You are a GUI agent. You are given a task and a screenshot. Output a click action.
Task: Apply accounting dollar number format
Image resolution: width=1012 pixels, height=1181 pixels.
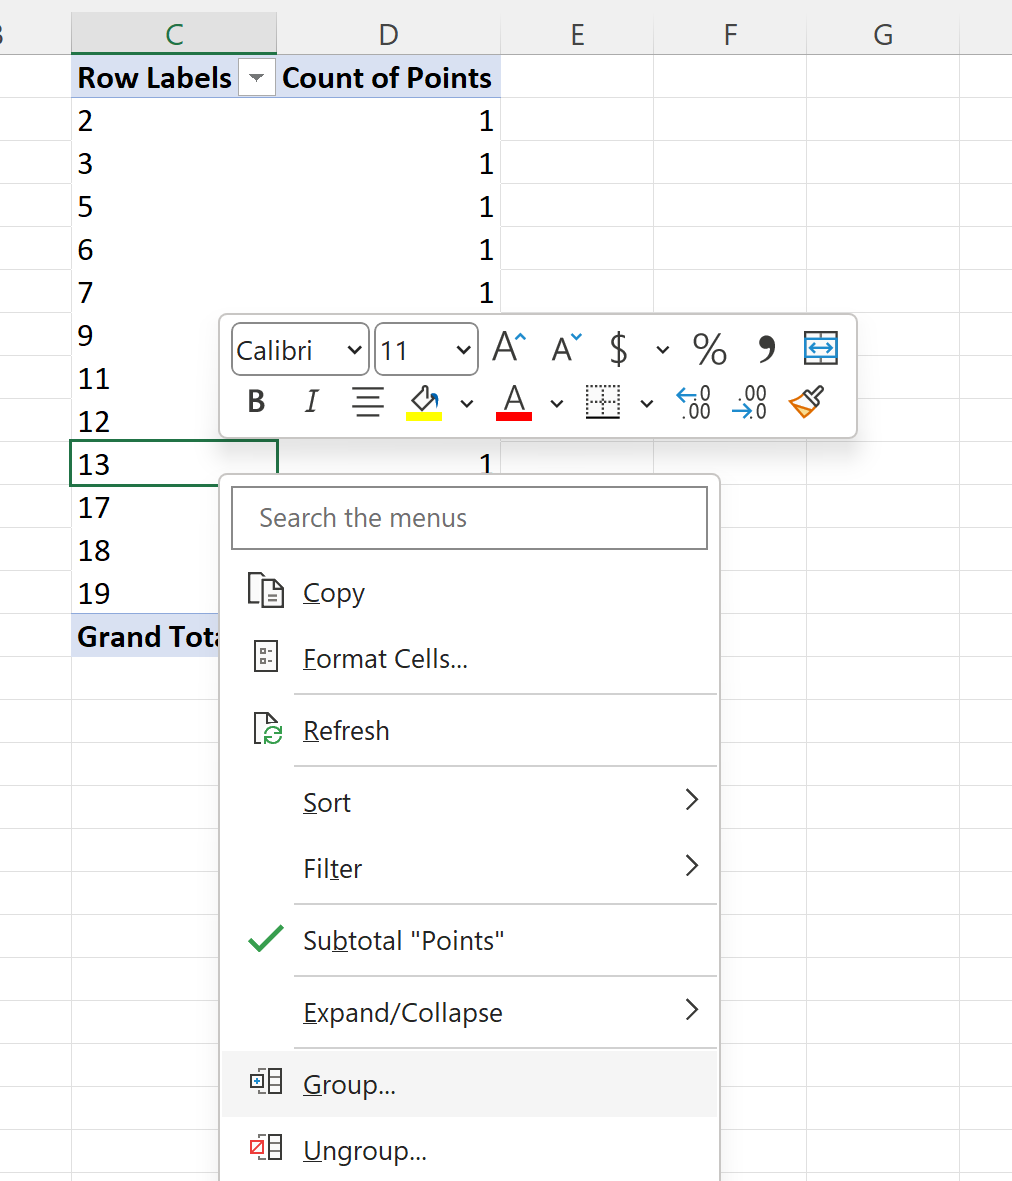click(618, 349)
